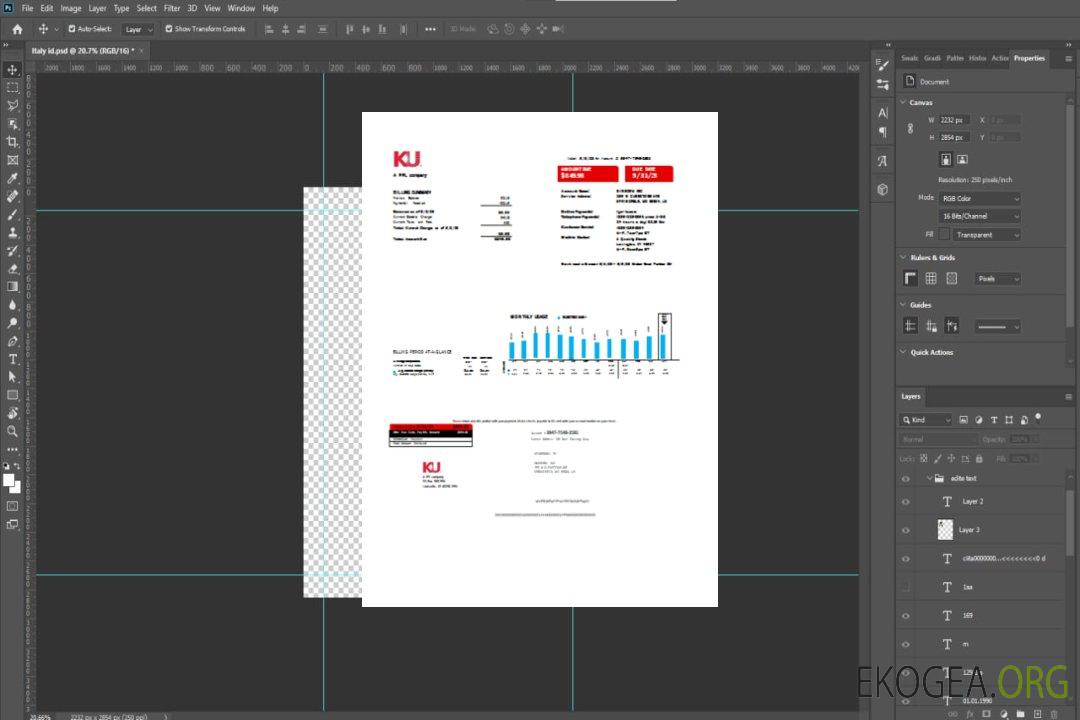
Task: Click the canvas Fill color swatch
Action: [943, 234]
